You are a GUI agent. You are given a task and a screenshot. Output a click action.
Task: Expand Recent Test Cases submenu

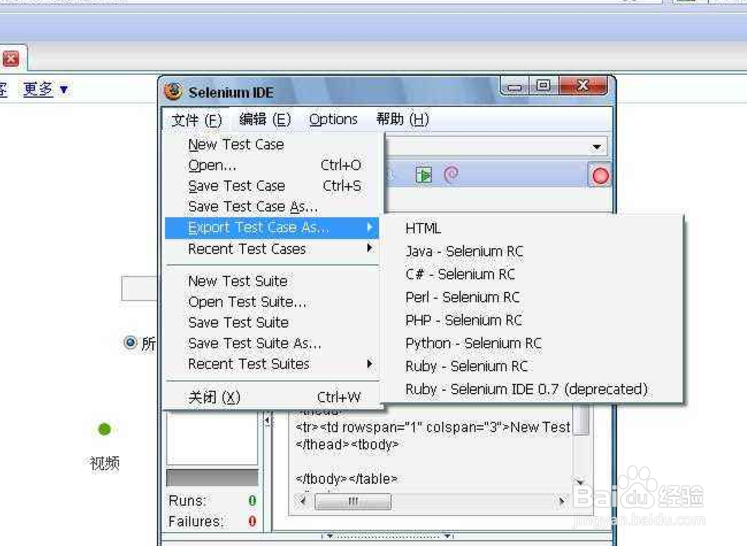point(272,249)
